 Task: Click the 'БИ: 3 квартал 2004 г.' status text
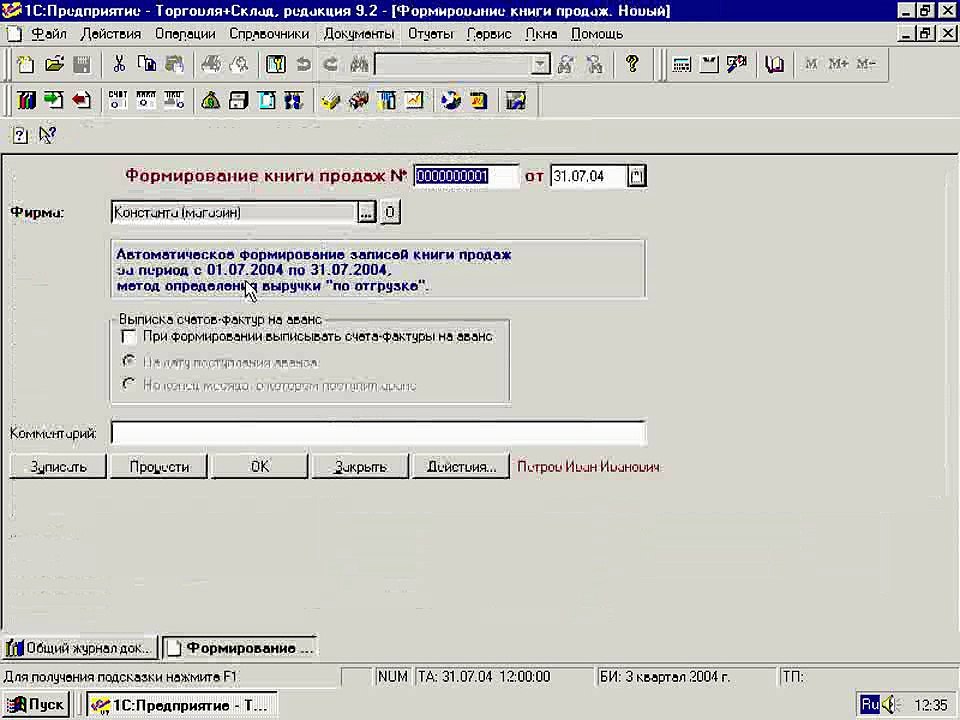pyautogui.click(x=664, y=677)
